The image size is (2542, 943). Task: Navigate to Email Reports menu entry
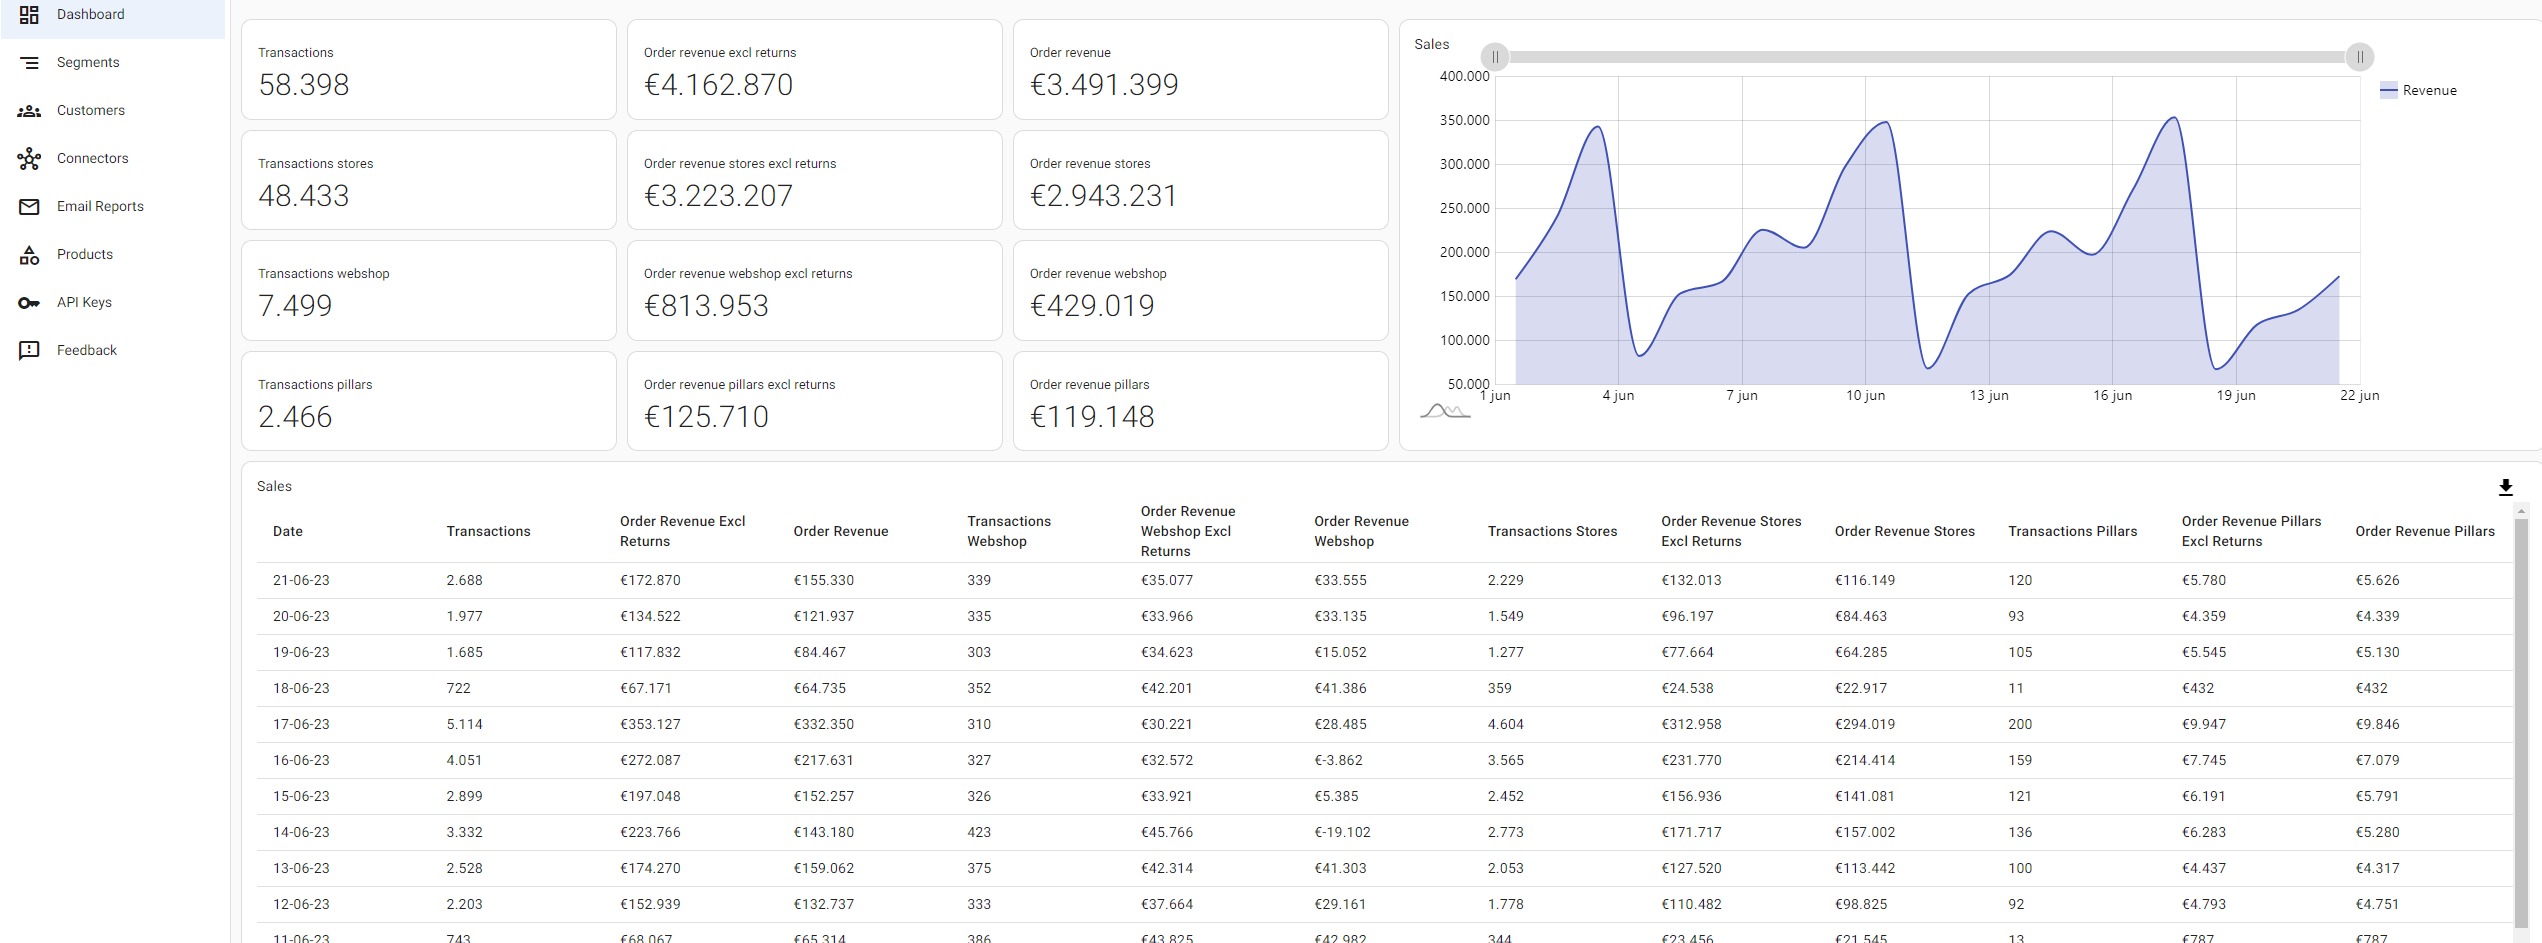point(101,206)
